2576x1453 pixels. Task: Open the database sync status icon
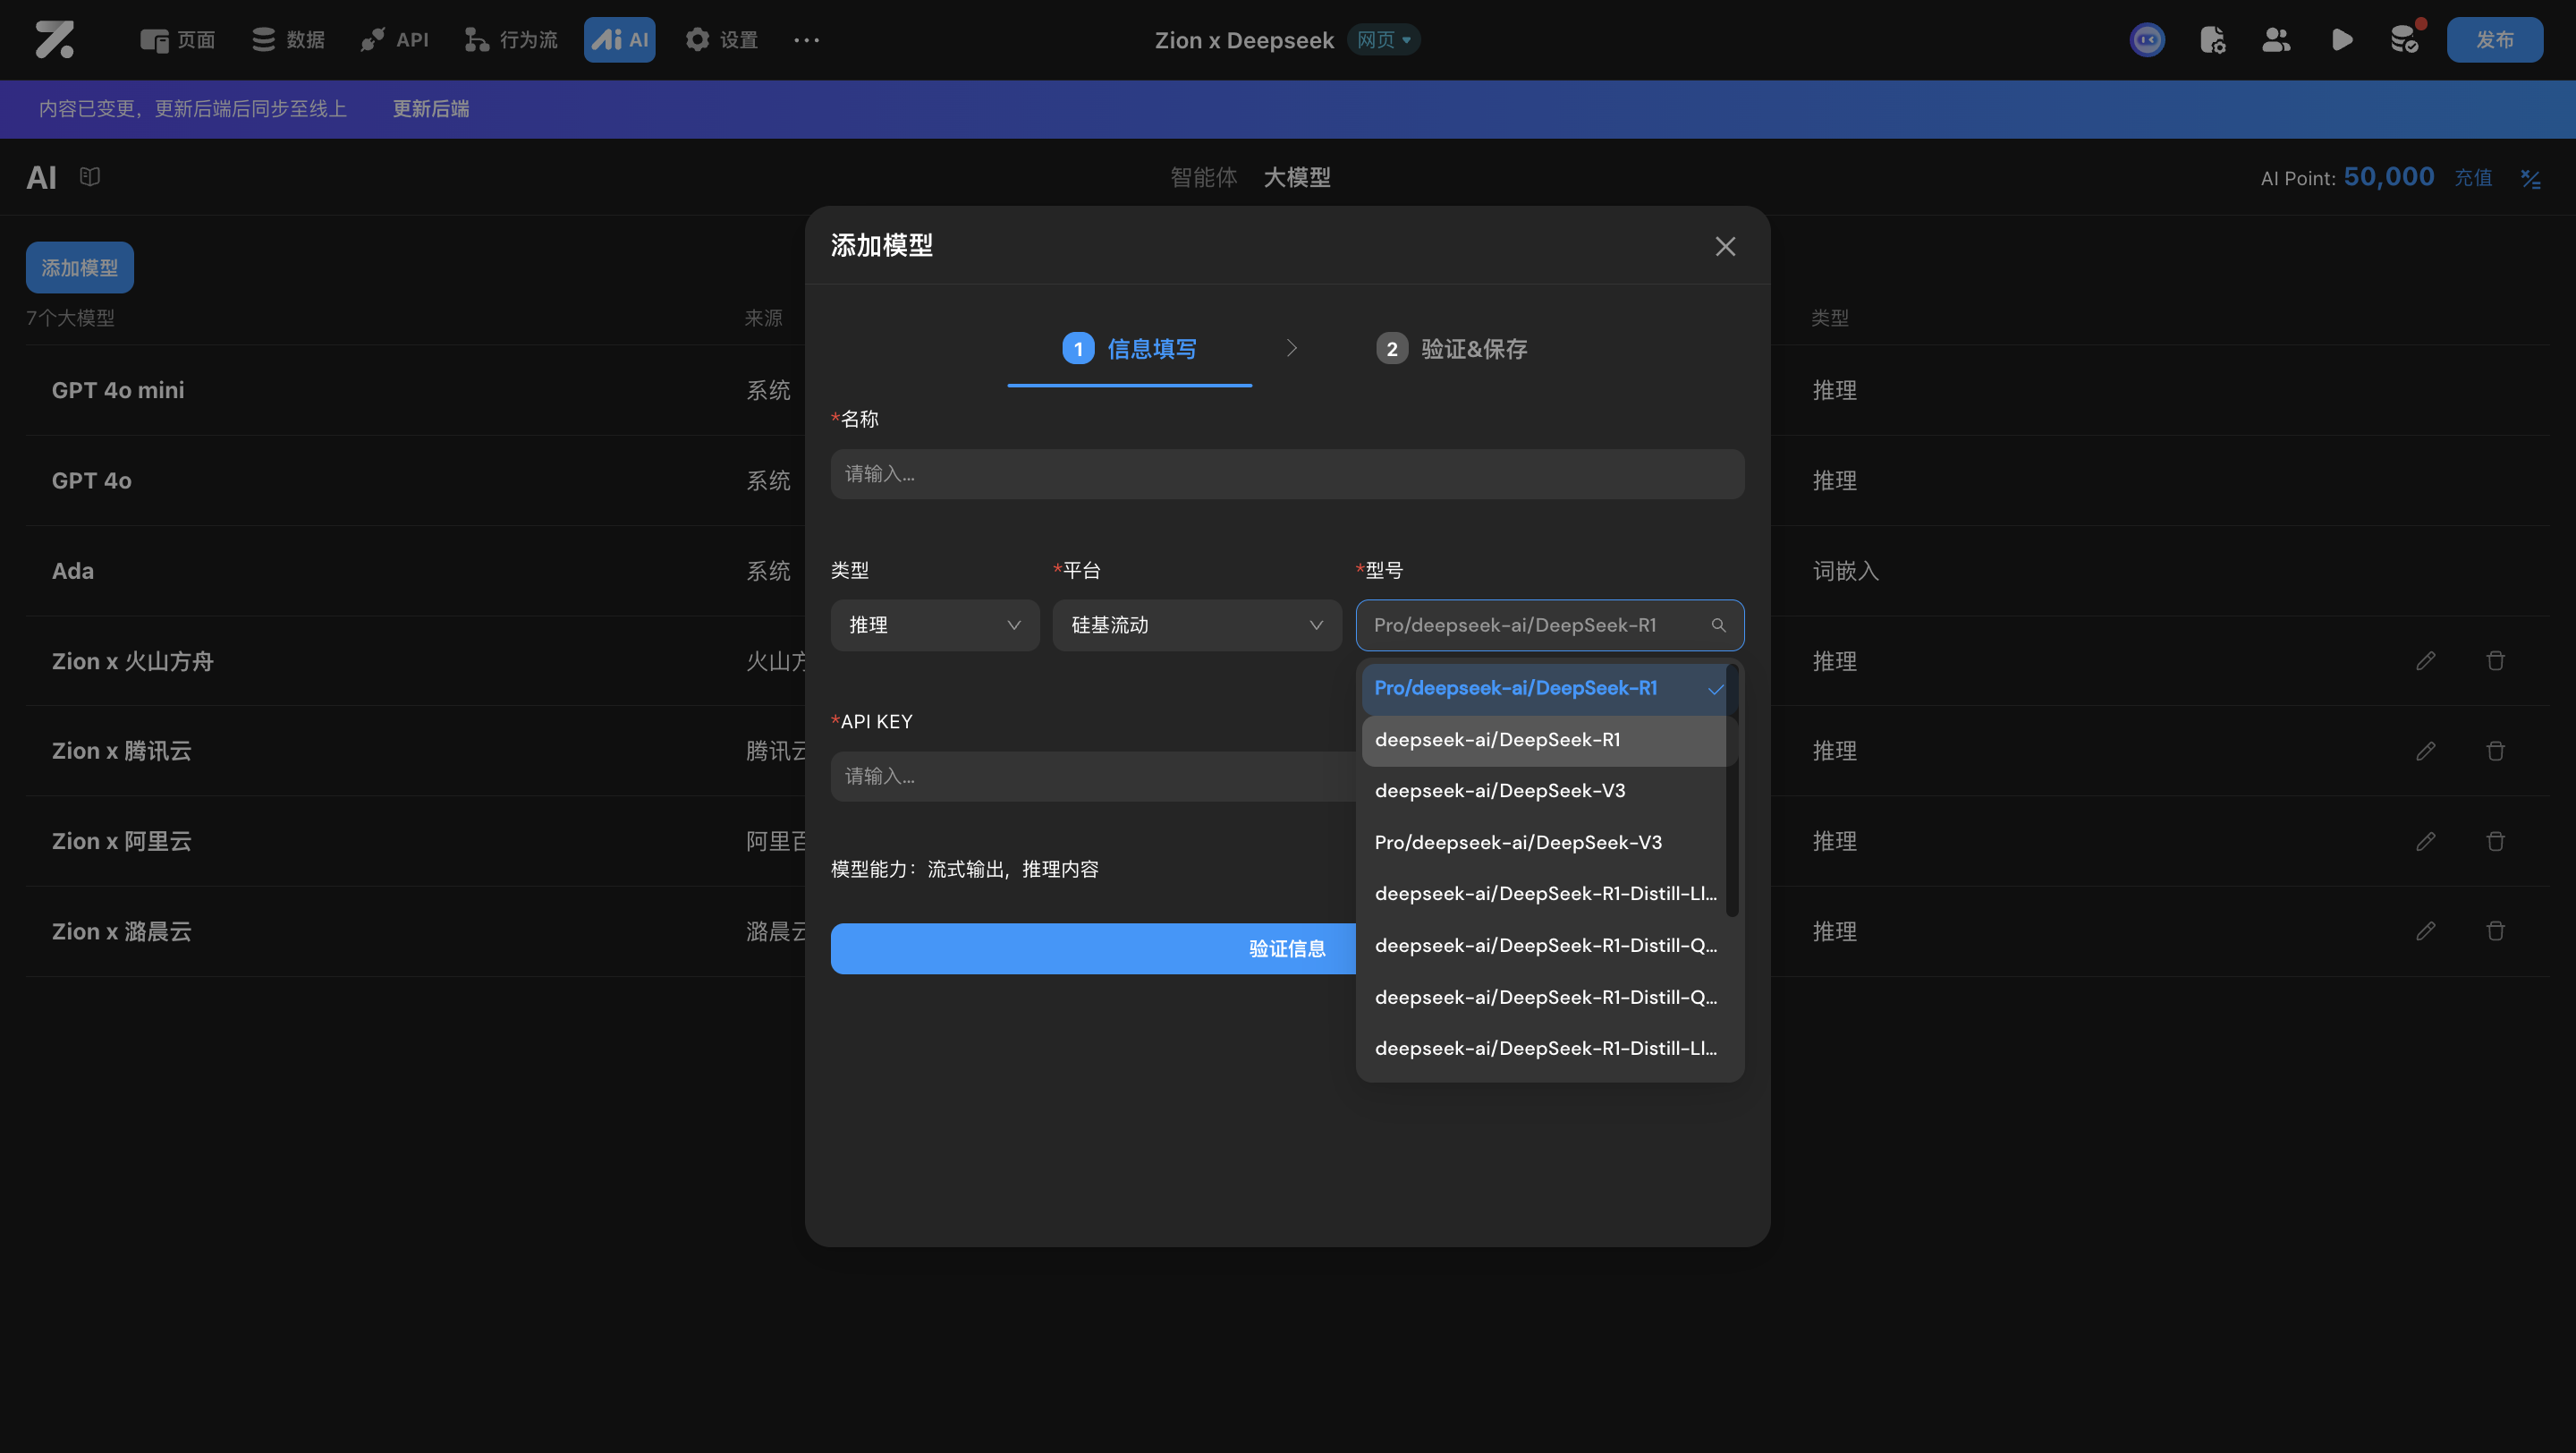(2405, 40)
